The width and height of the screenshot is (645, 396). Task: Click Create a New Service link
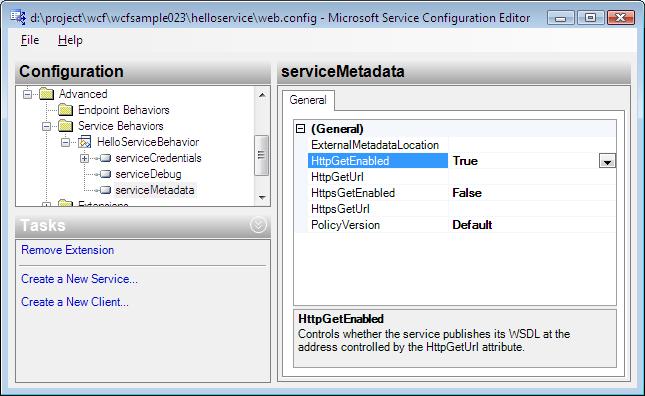(x=79, y=279)
